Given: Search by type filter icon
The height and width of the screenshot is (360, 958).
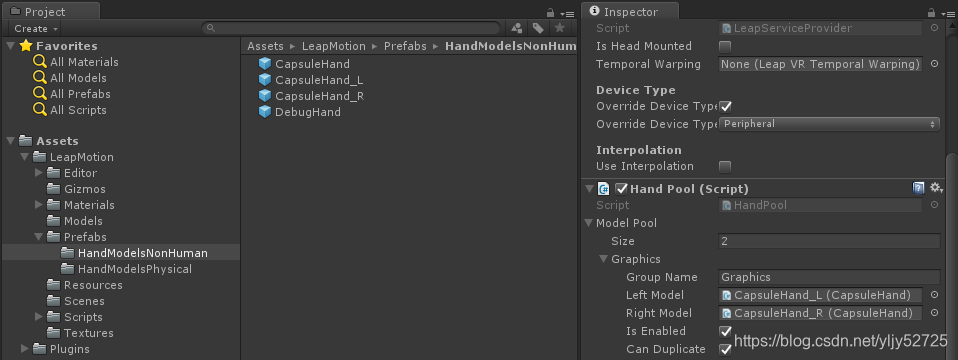Looking at the screenshot, I should click(517, 28).
